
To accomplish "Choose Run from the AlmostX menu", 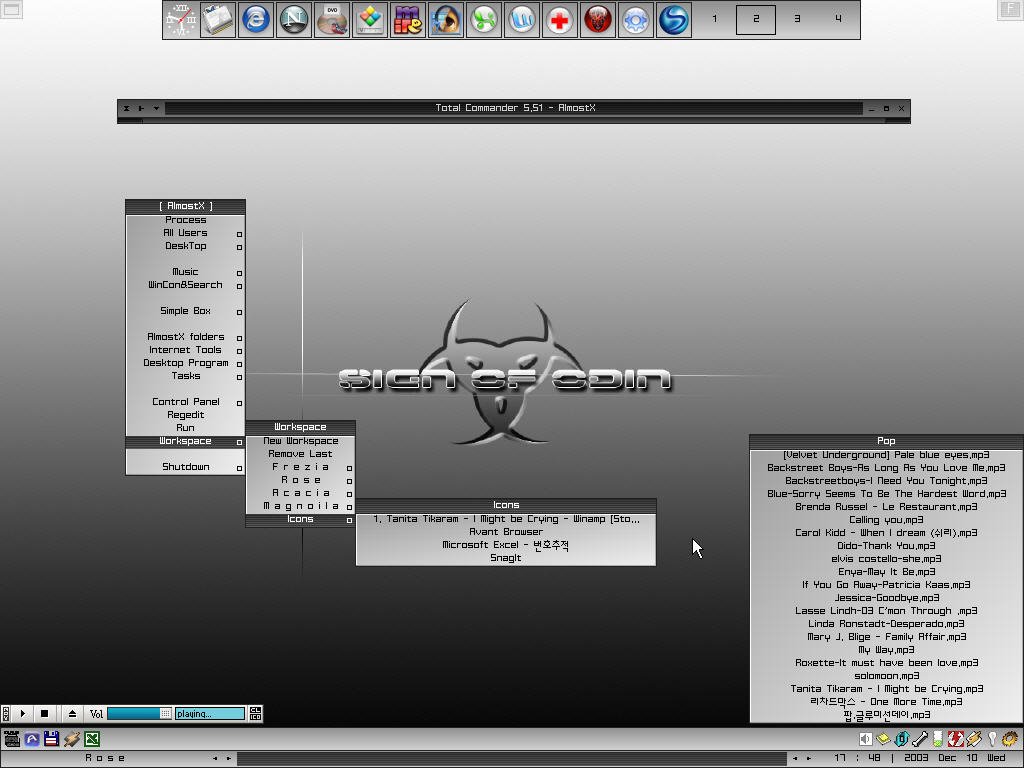I will (x=185, y=428).
